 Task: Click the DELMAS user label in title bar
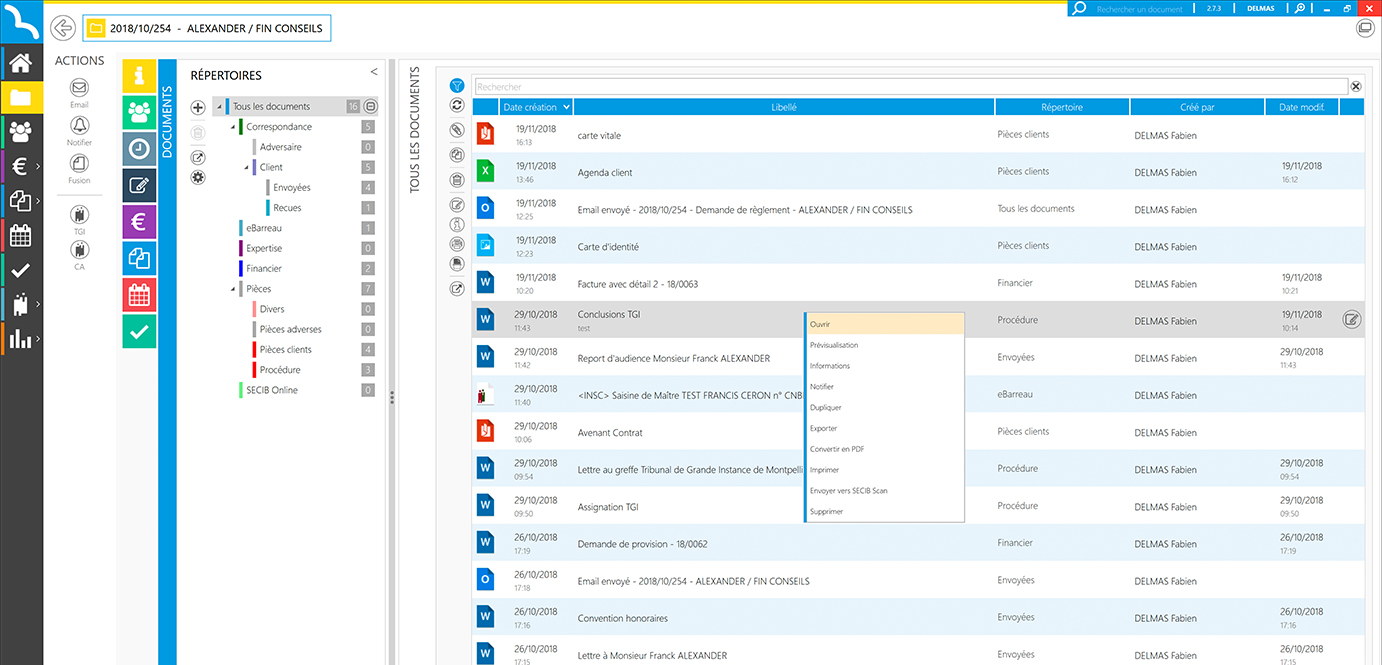coord(1259,8)
